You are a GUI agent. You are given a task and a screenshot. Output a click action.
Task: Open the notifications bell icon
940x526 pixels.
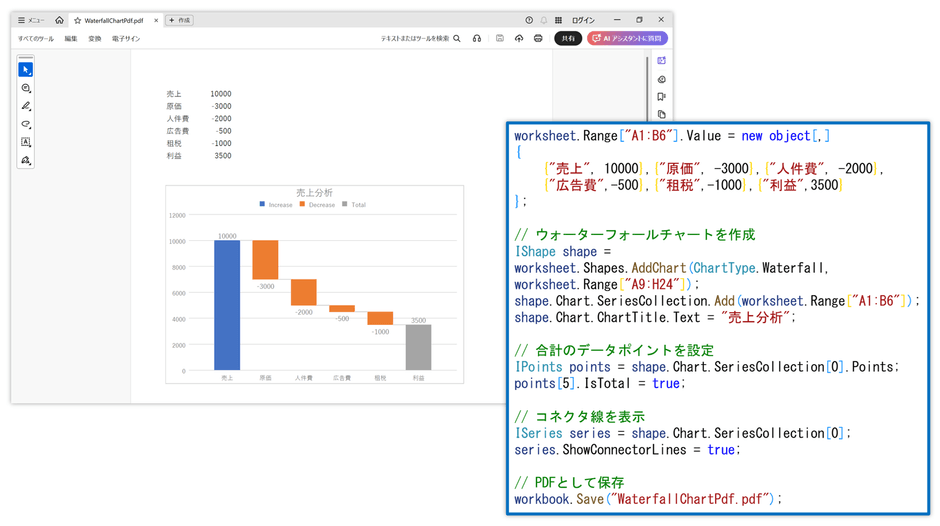544,20
